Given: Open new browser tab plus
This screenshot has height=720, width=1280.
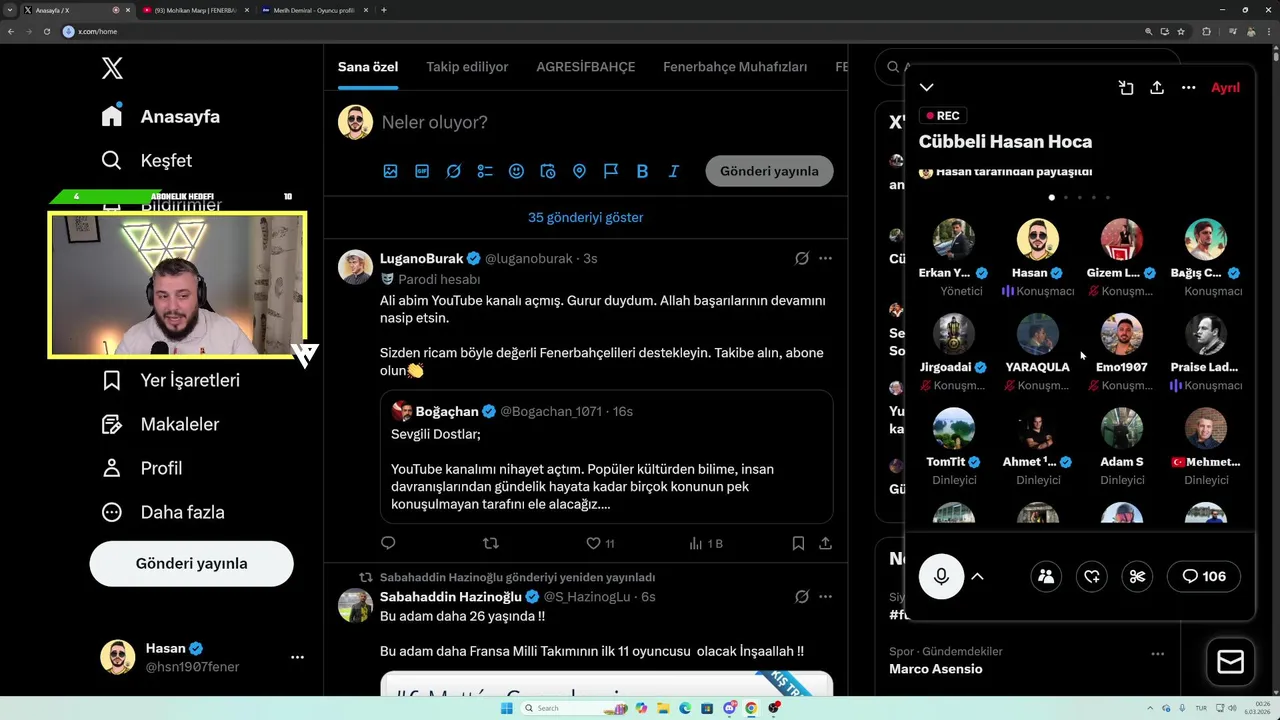Looking at the screenshot, I should coord(384,10).
